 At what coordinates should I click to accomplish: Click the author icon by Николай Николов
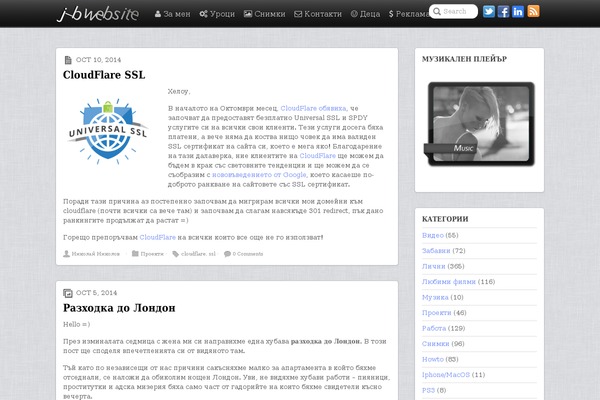coord(66,254)
